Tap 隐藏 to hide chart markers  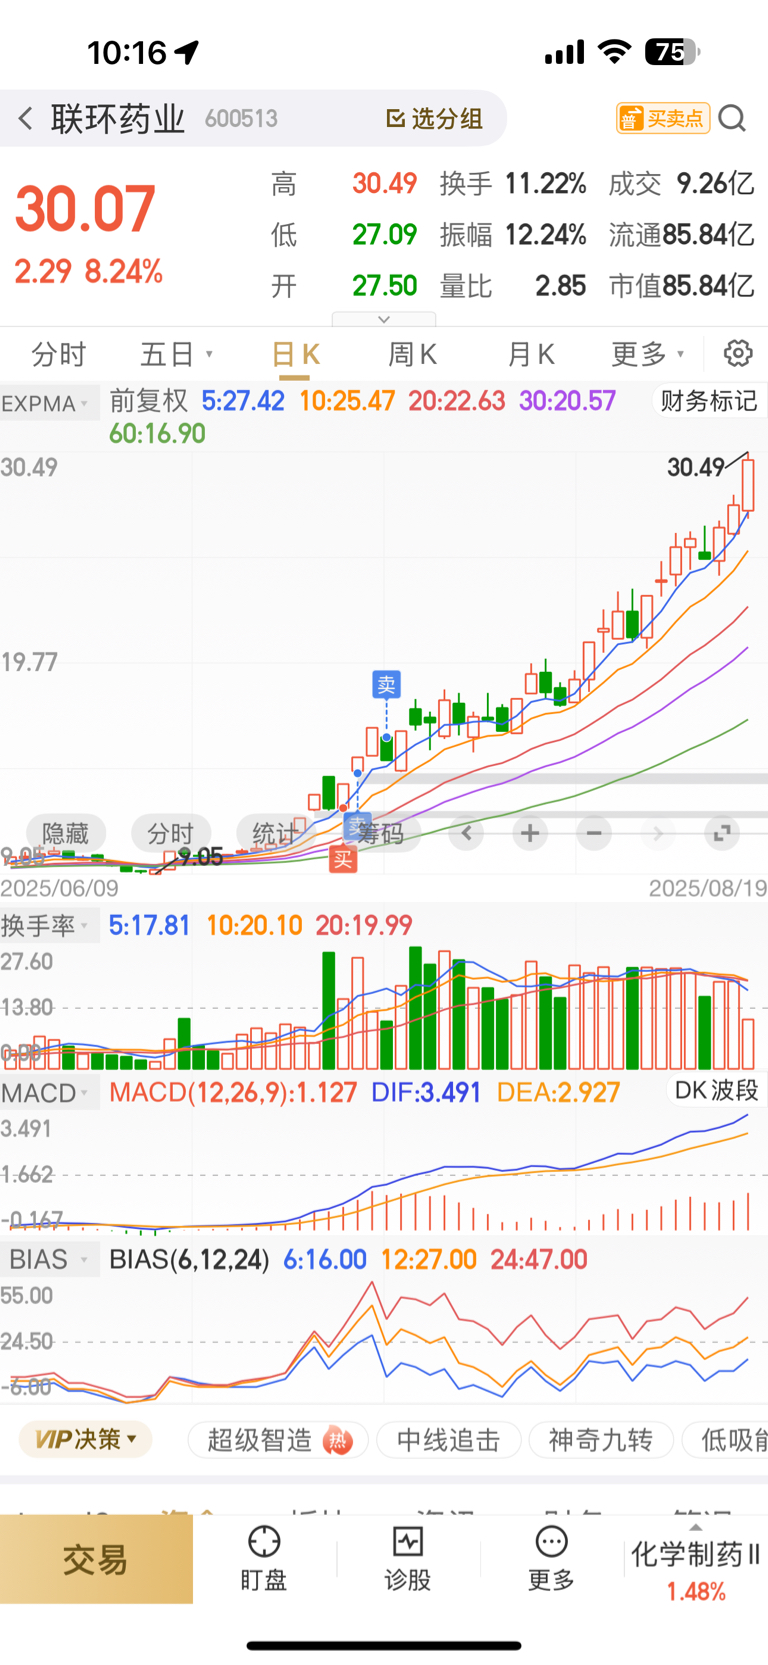(65, 833)
